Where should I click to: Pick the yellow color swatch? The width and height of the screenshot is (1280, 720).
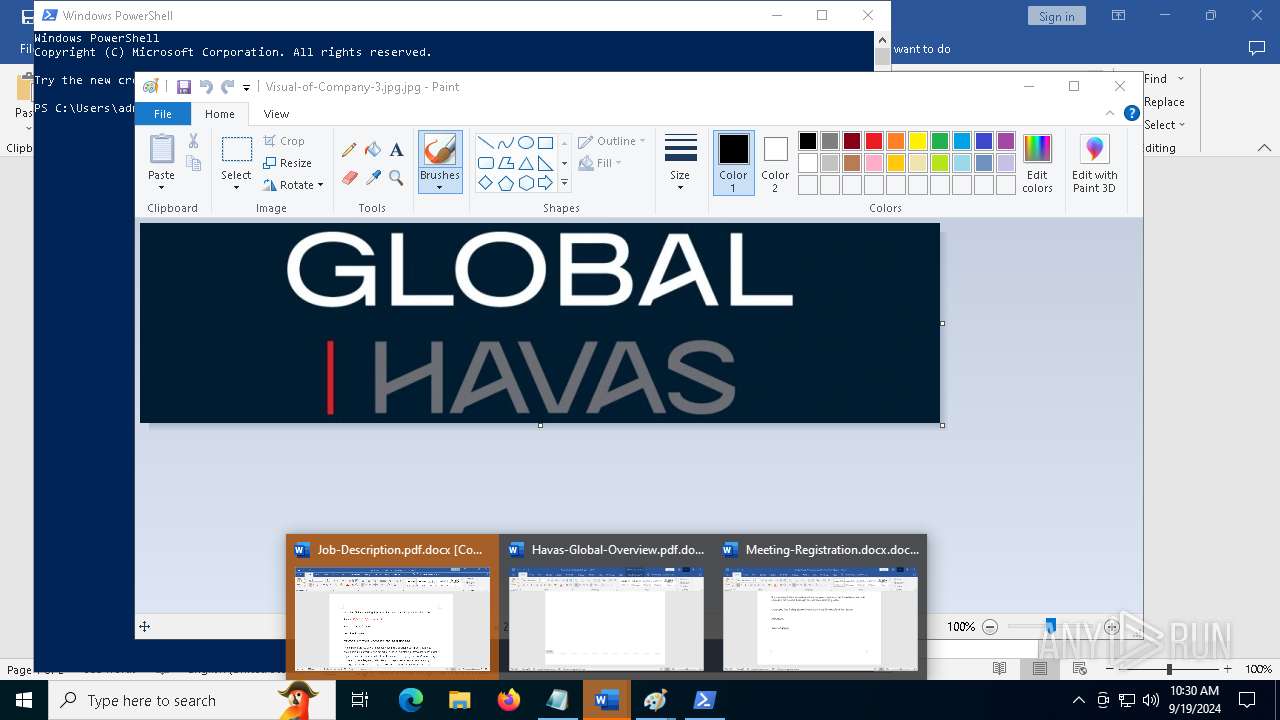tap(918, 141)
